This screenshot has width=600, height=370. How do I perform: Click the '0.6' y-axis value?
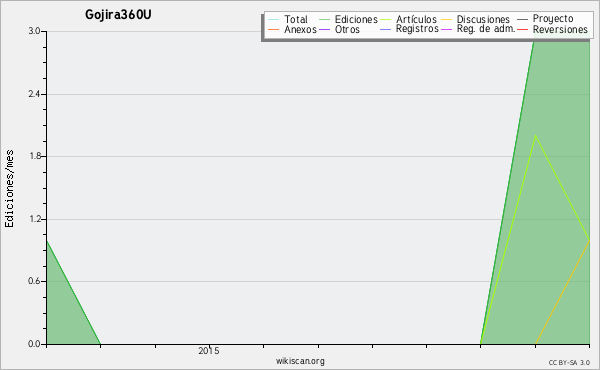tap(34, 281)
